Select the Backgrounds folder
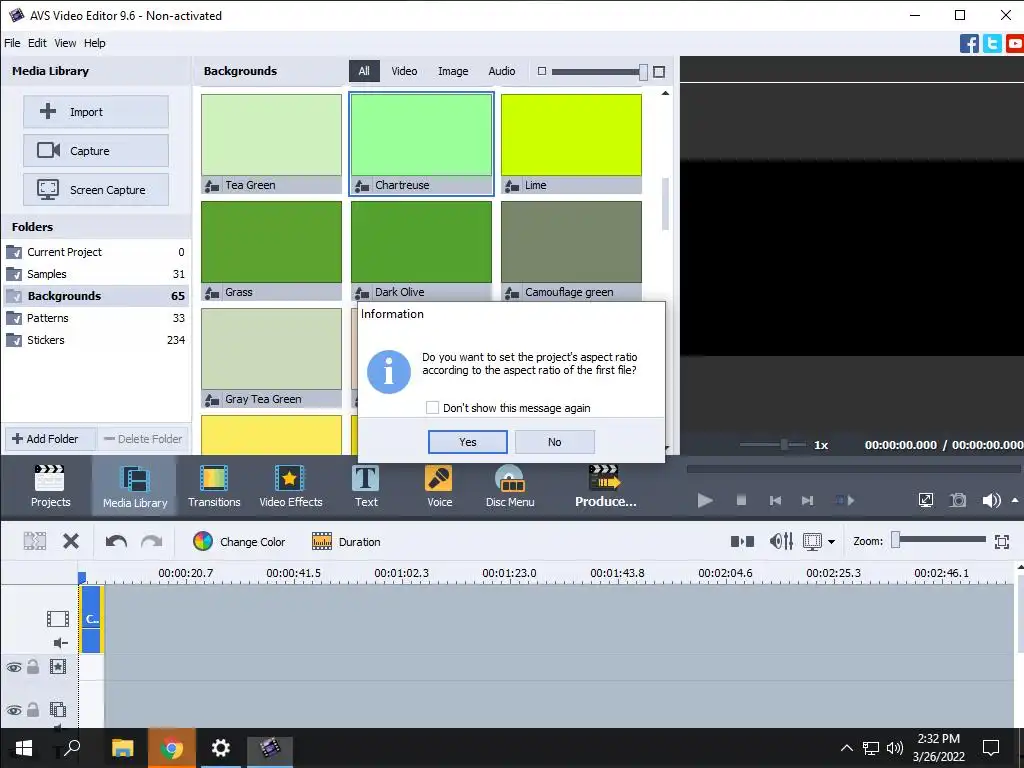The height and width of the screenshot is (768, 1024). coord(96,296)
